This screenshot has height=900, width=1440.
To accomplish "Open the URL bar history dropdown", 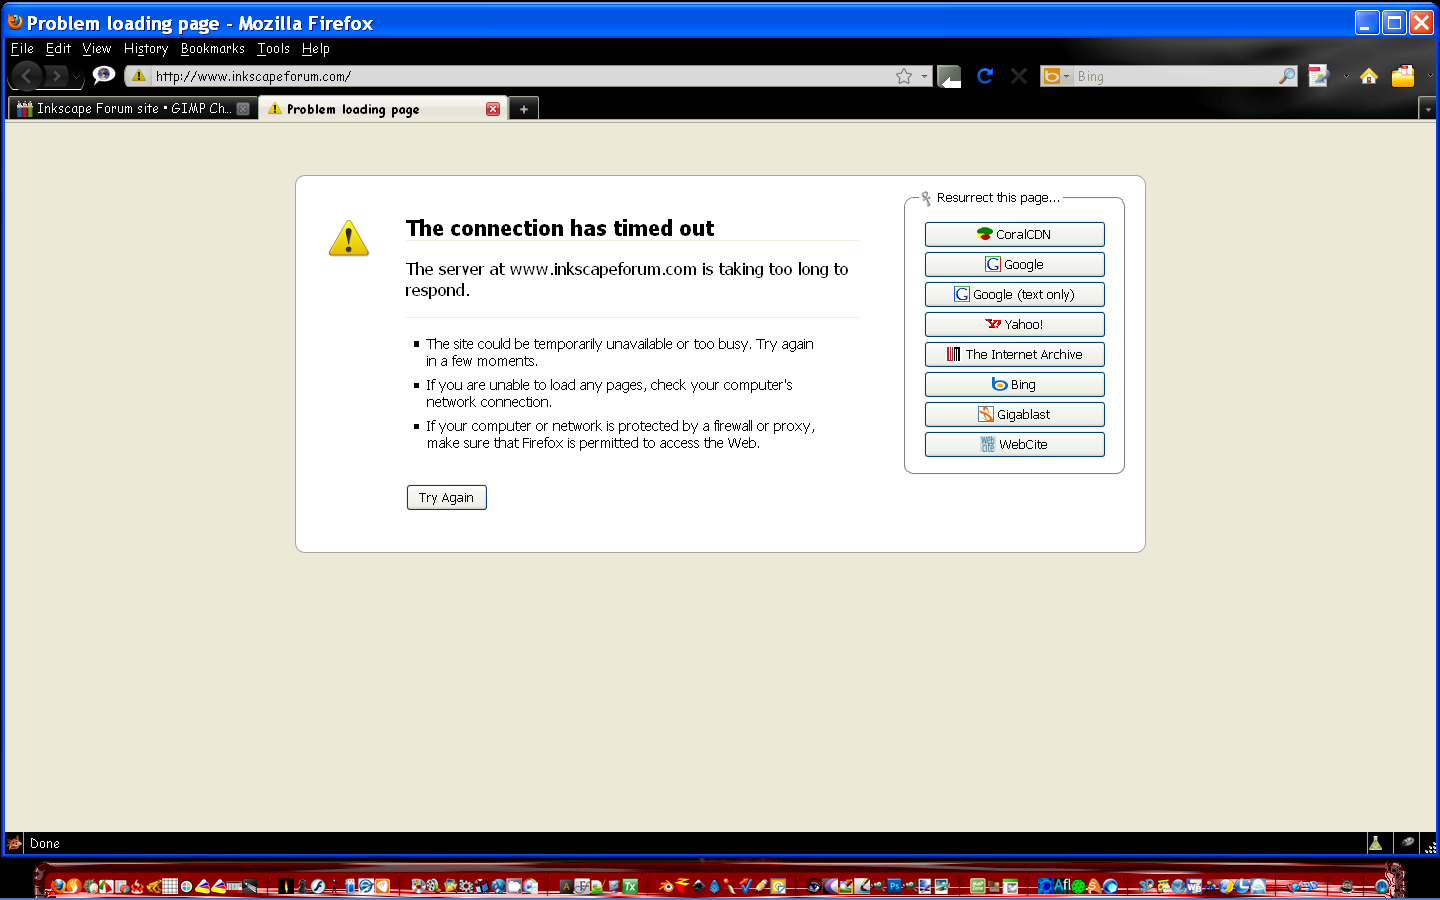I will tap(924, 76).
